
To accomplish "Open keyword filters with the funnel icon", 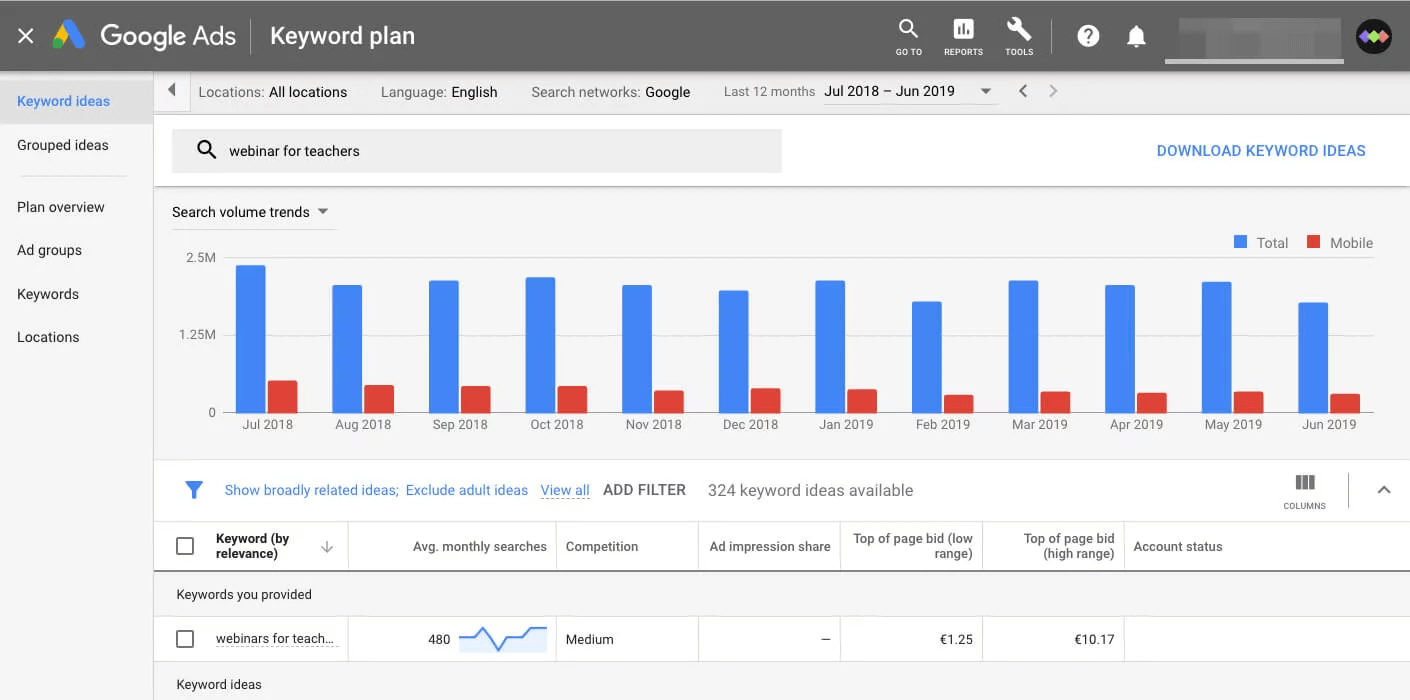I will (194, 490).
